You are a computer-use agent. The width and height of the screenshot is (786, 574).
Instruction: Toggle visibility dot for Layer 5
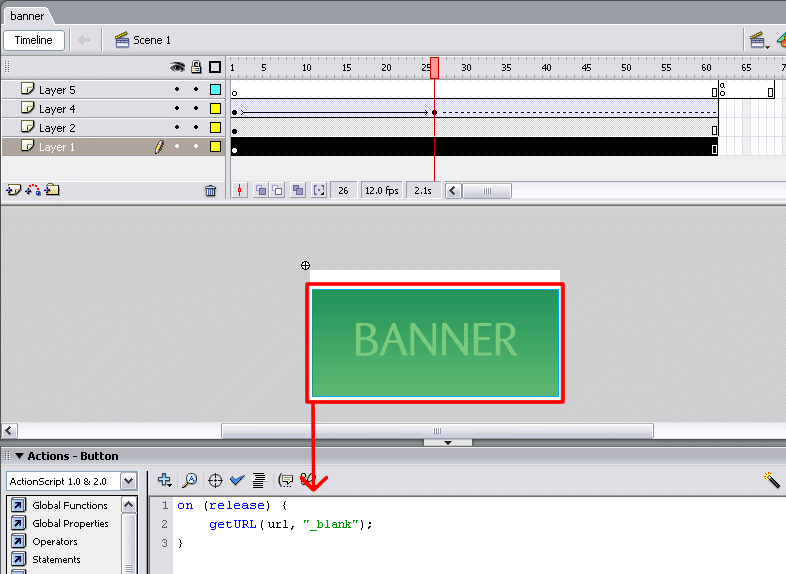click(x=177, y=90)
